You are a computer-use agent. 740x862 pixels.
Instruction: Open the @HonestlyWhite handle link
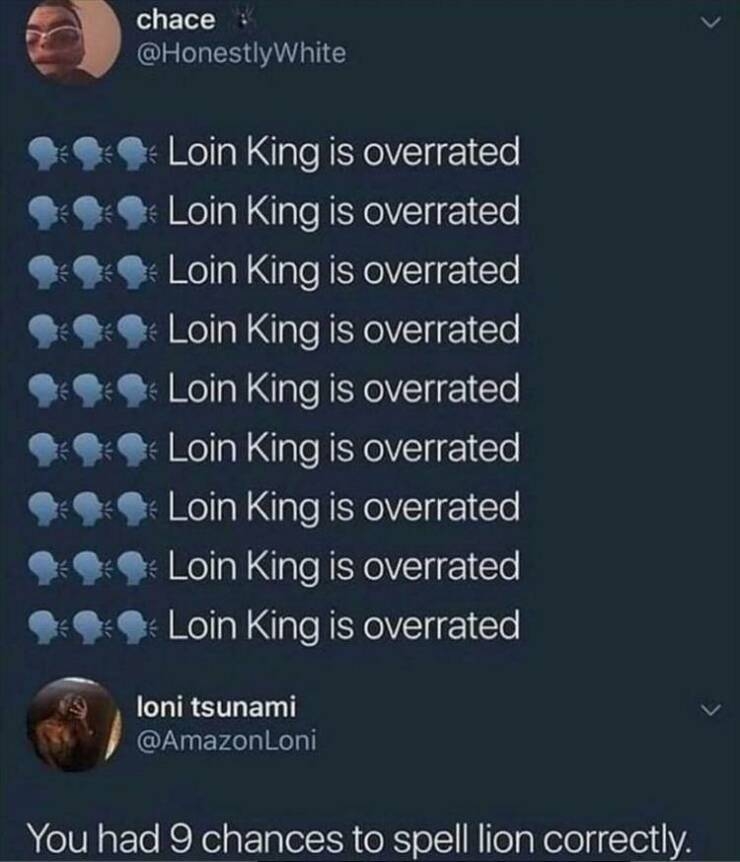click(x=241, y=53)
